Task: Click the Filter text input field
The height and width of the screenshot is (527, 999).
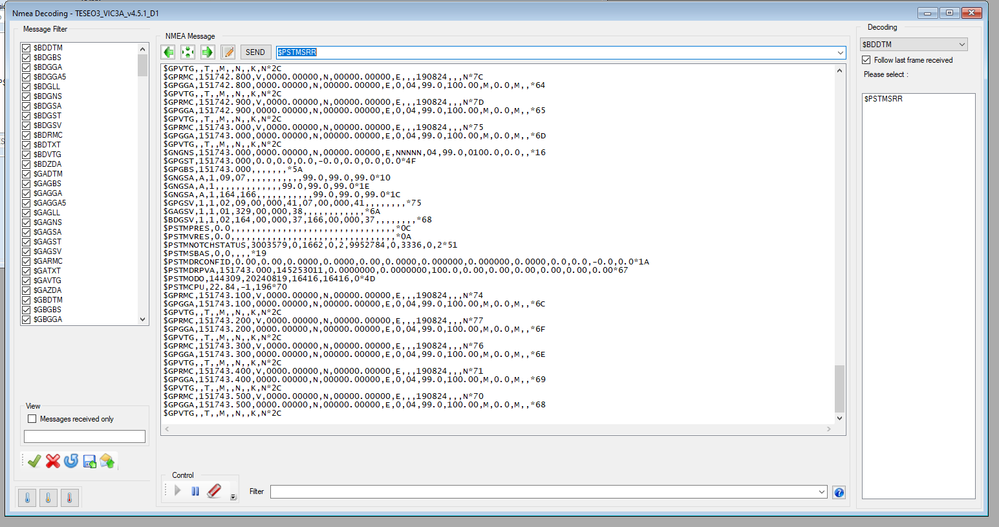Action: coord(543,492)
